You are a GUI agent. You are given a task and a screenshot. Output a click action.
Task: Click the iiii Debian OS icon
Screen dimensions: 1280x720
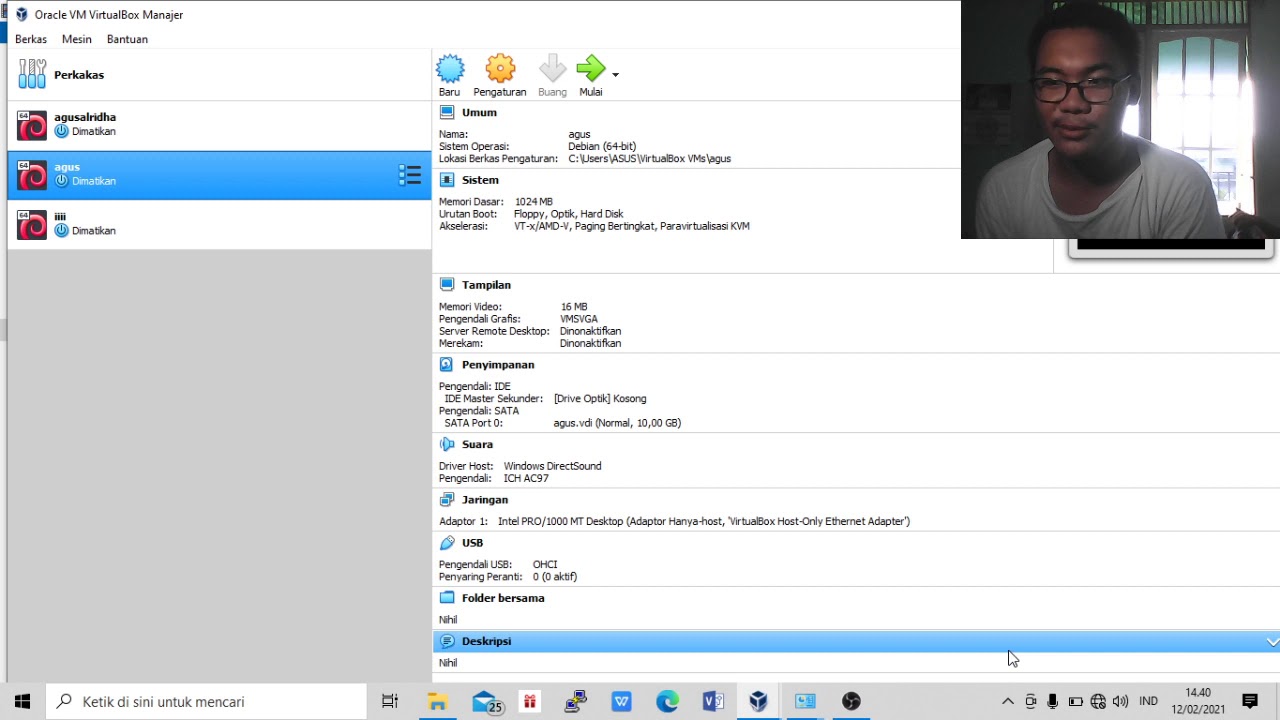click(32, 225)
